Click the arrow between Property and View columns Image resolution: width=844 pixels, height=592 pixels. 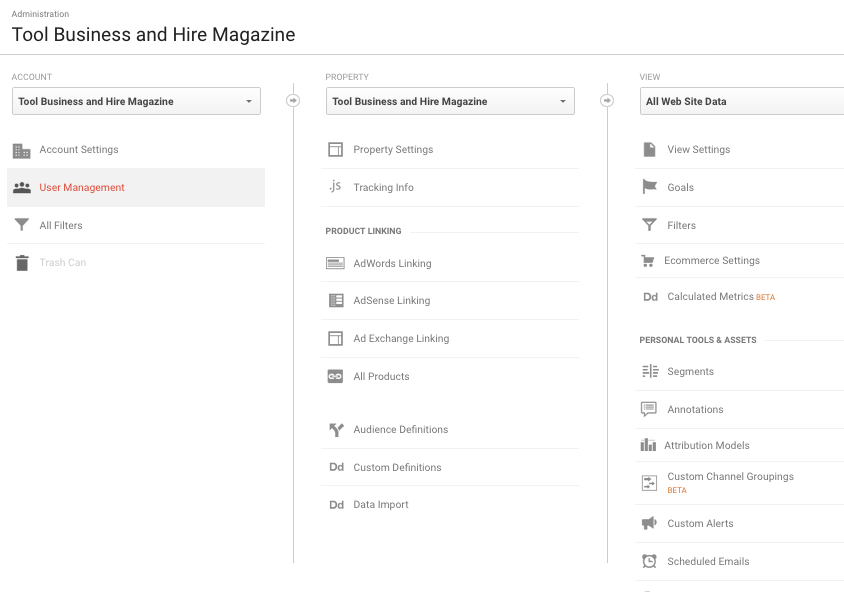pos(607,101)
